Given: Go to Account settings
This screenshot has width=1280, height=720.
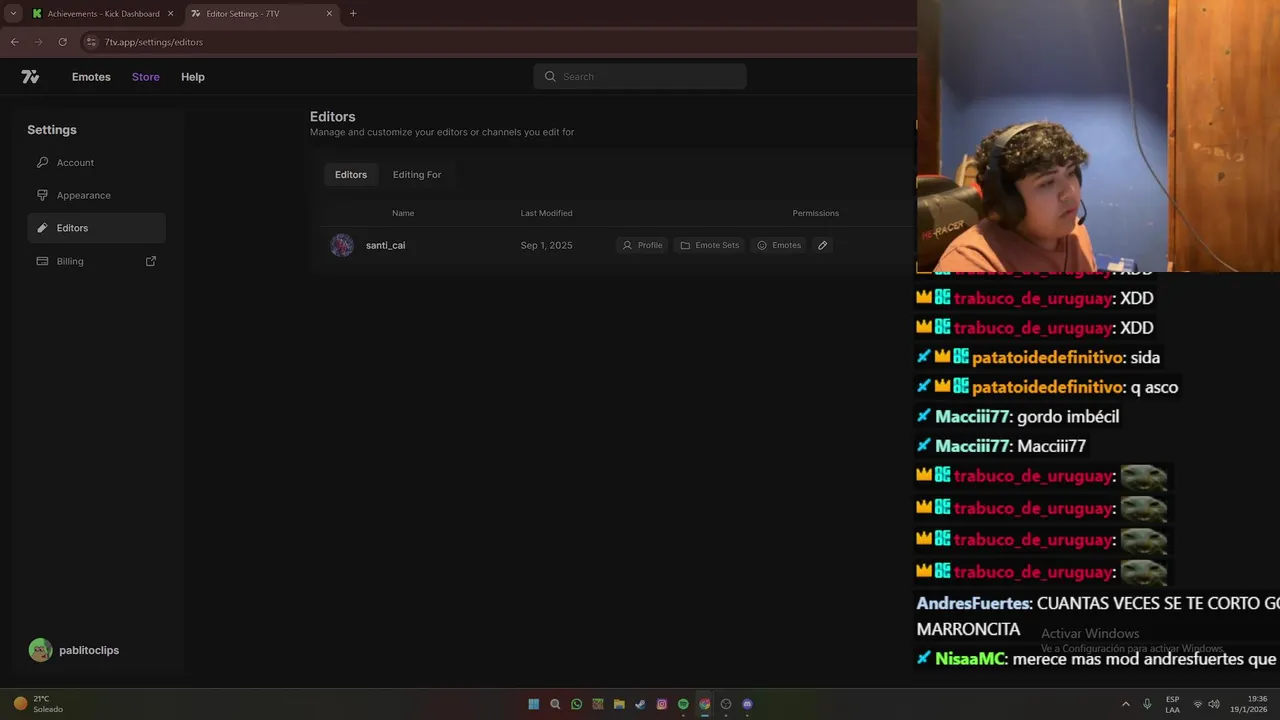Looking at the screenshot, I should 97,162.
